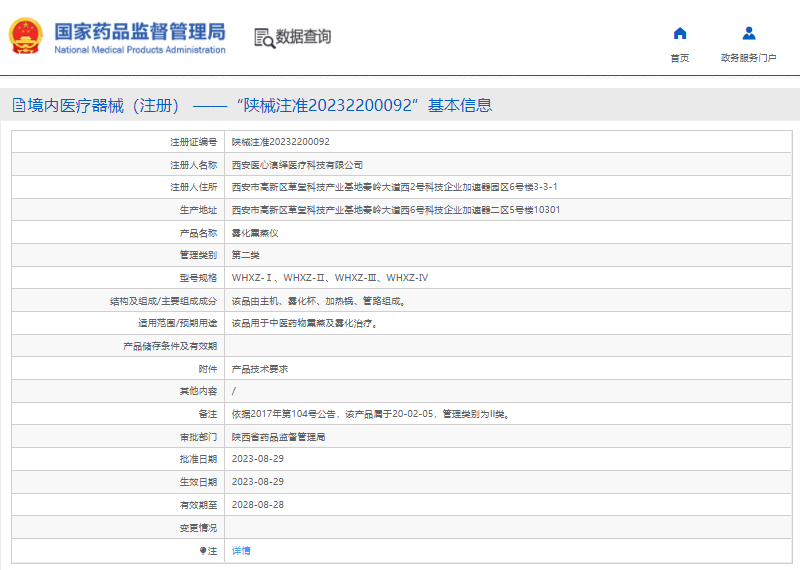Click the 注册人住所 address value

[394, 187]
